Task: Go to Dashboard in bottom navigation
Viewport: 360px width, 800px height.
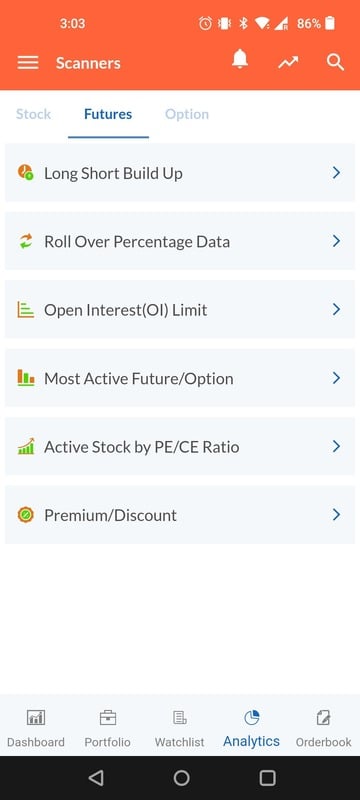Action: (36, 729)
